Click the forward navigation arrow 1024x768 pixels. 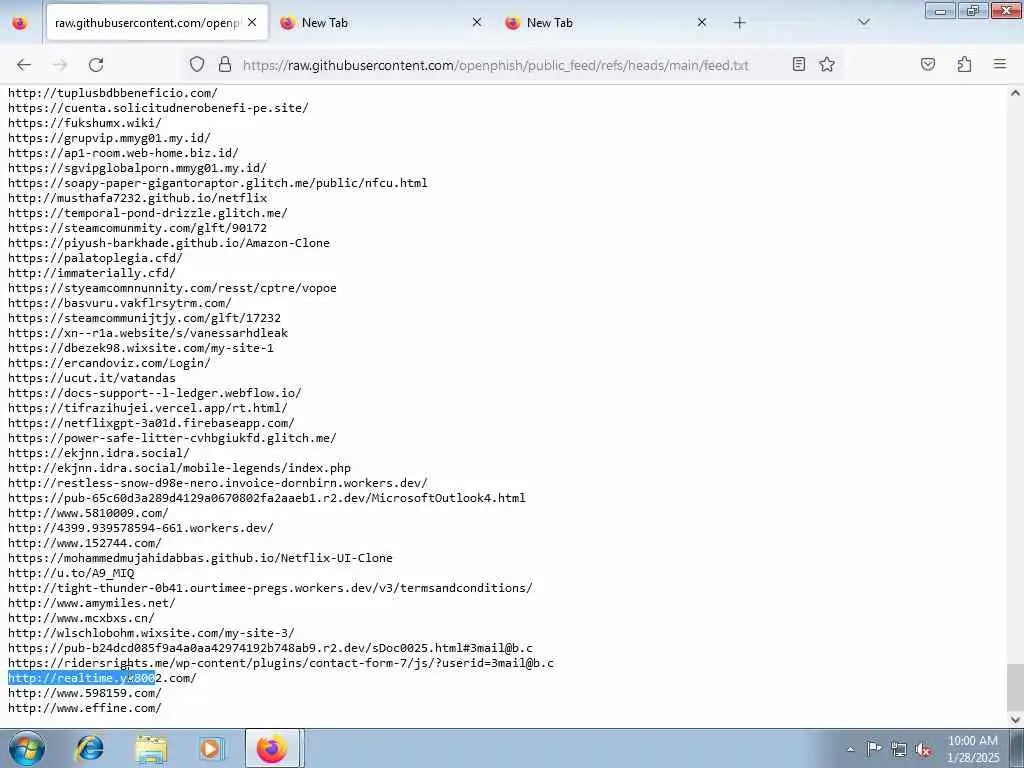point(60,65)
